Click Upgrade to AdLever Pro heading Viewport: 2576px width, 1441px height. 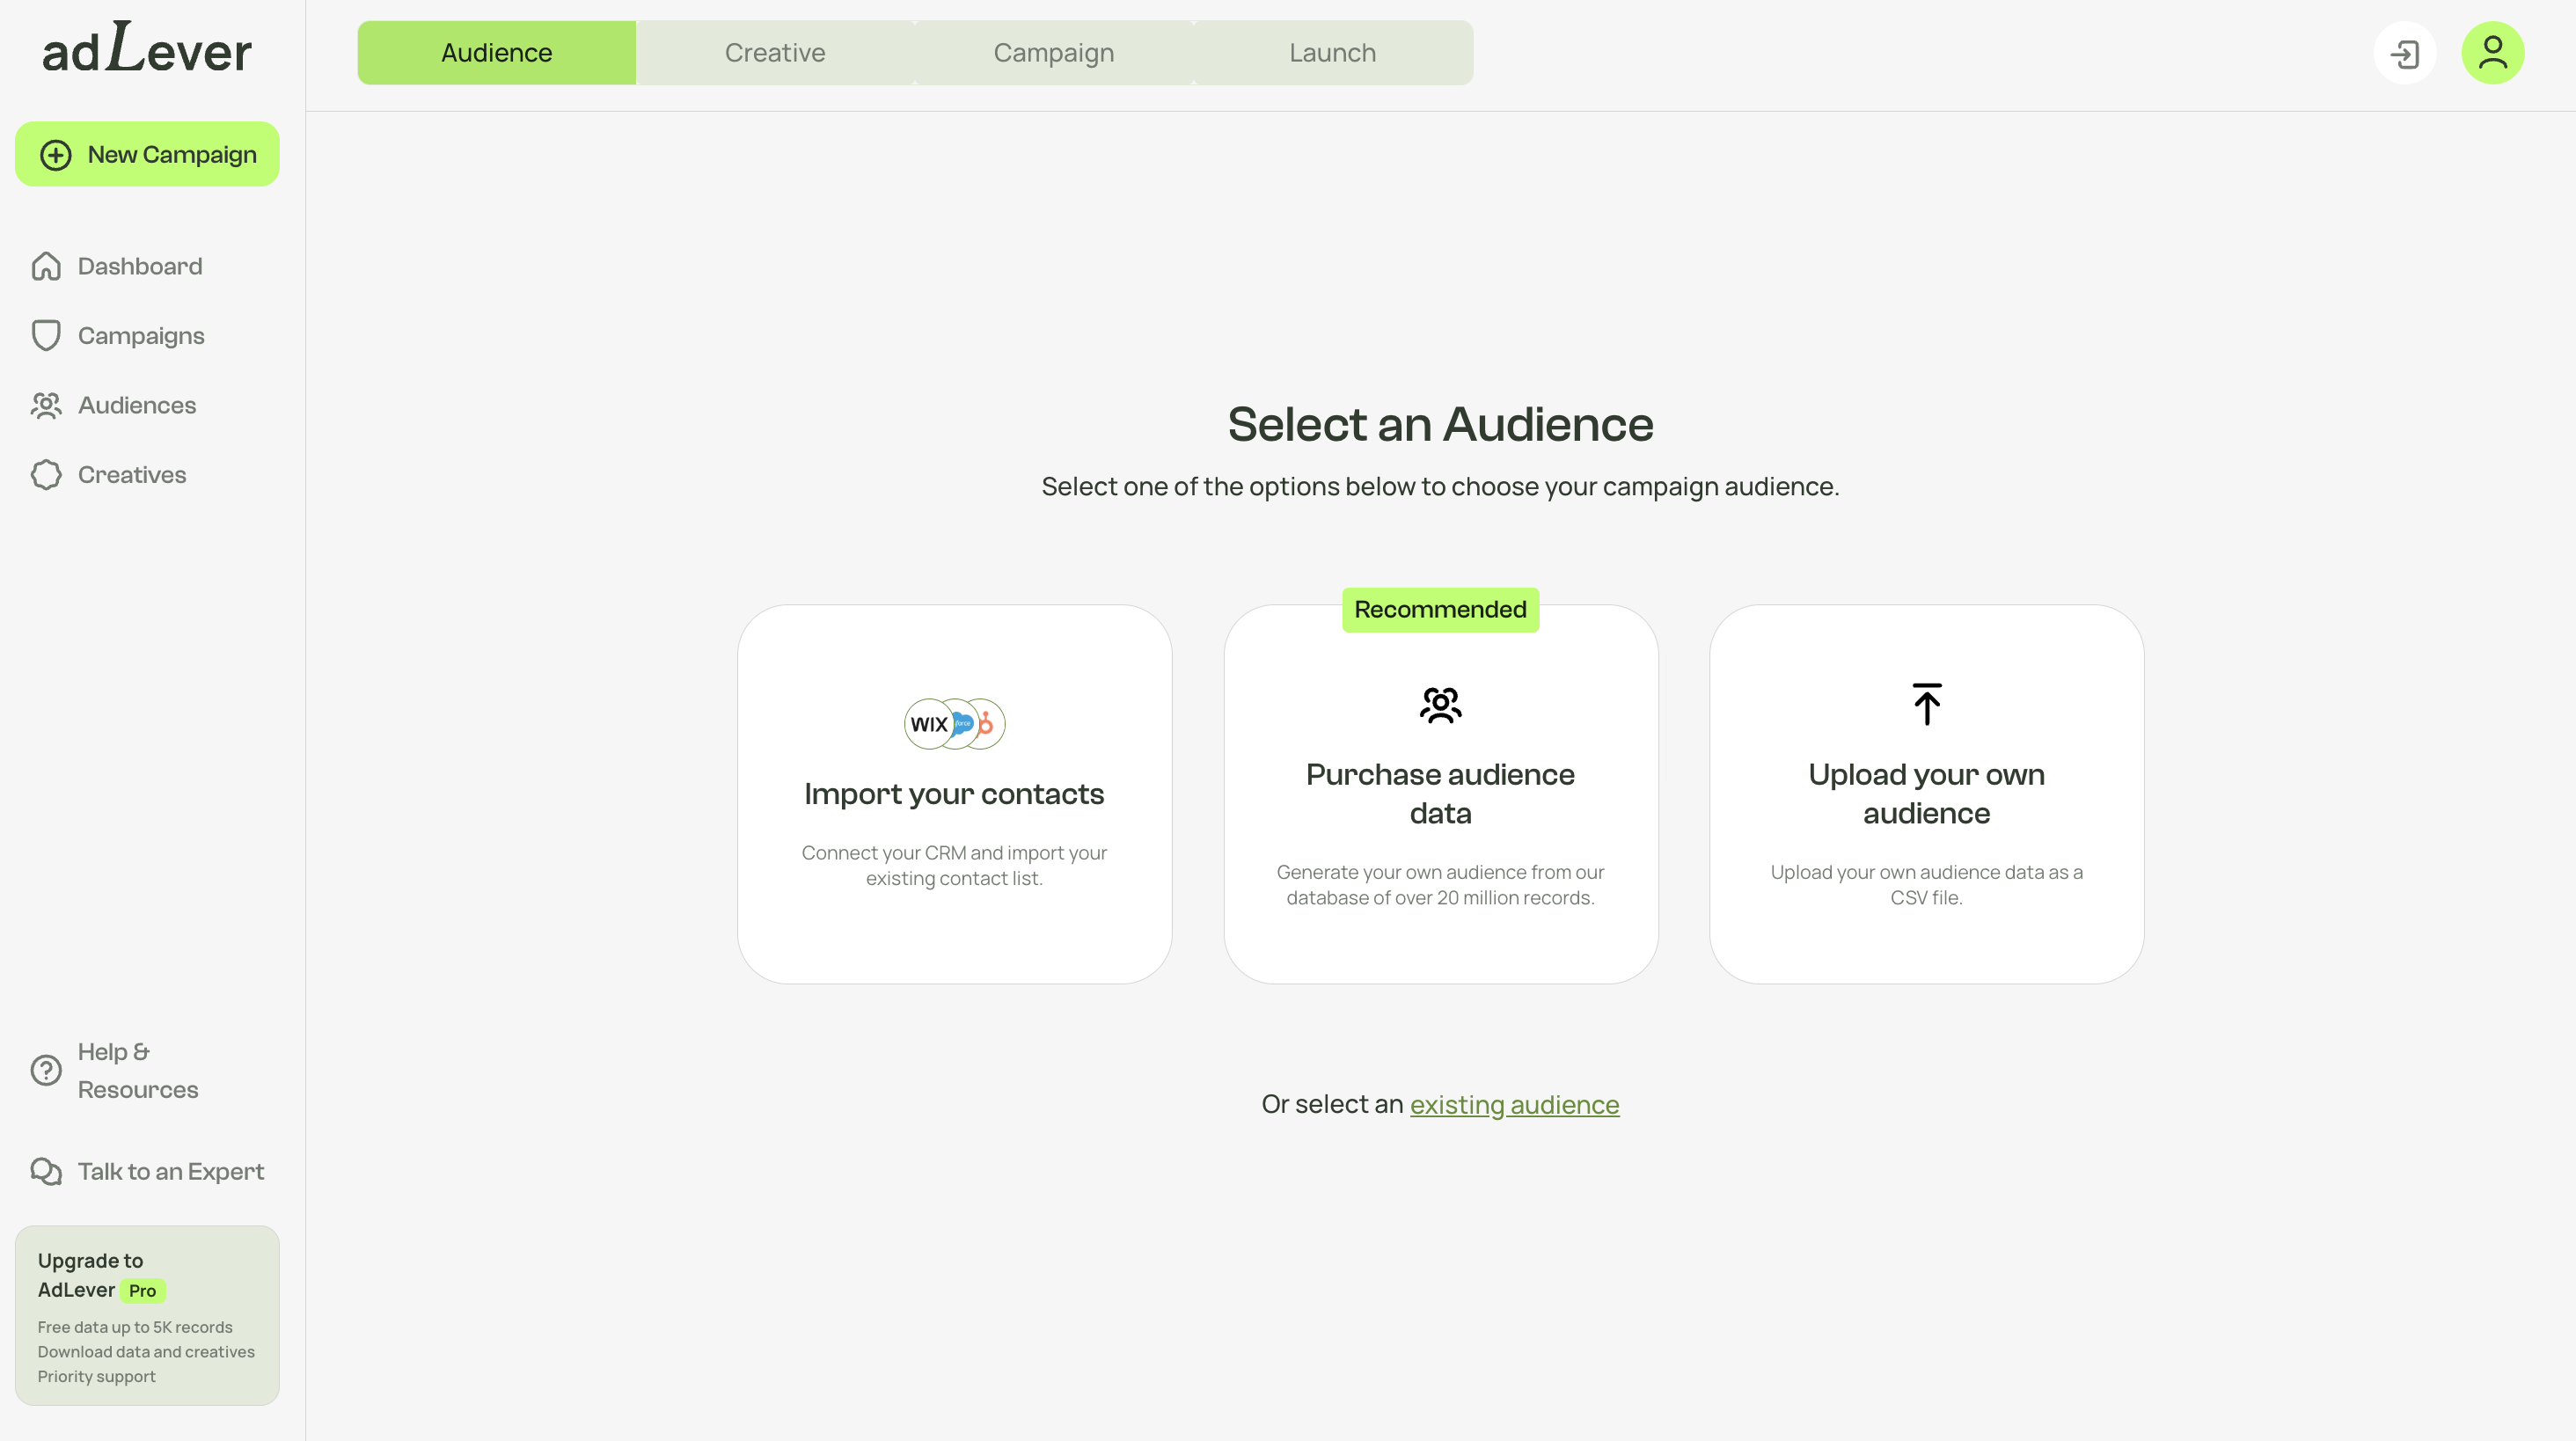[x=101, y=1275]
